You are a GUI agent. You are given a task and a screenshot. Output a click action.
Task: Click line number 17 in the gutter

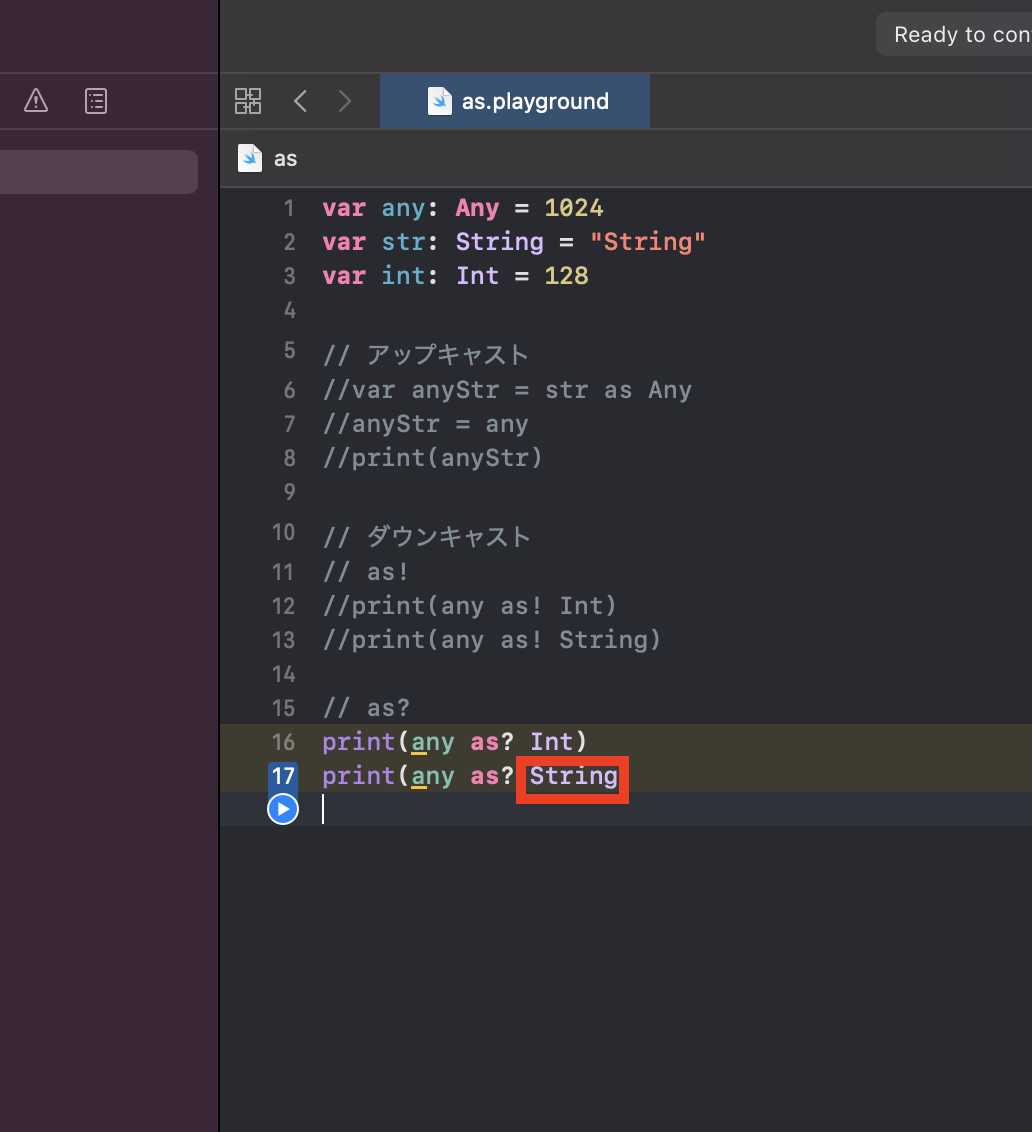click(283, 776)
